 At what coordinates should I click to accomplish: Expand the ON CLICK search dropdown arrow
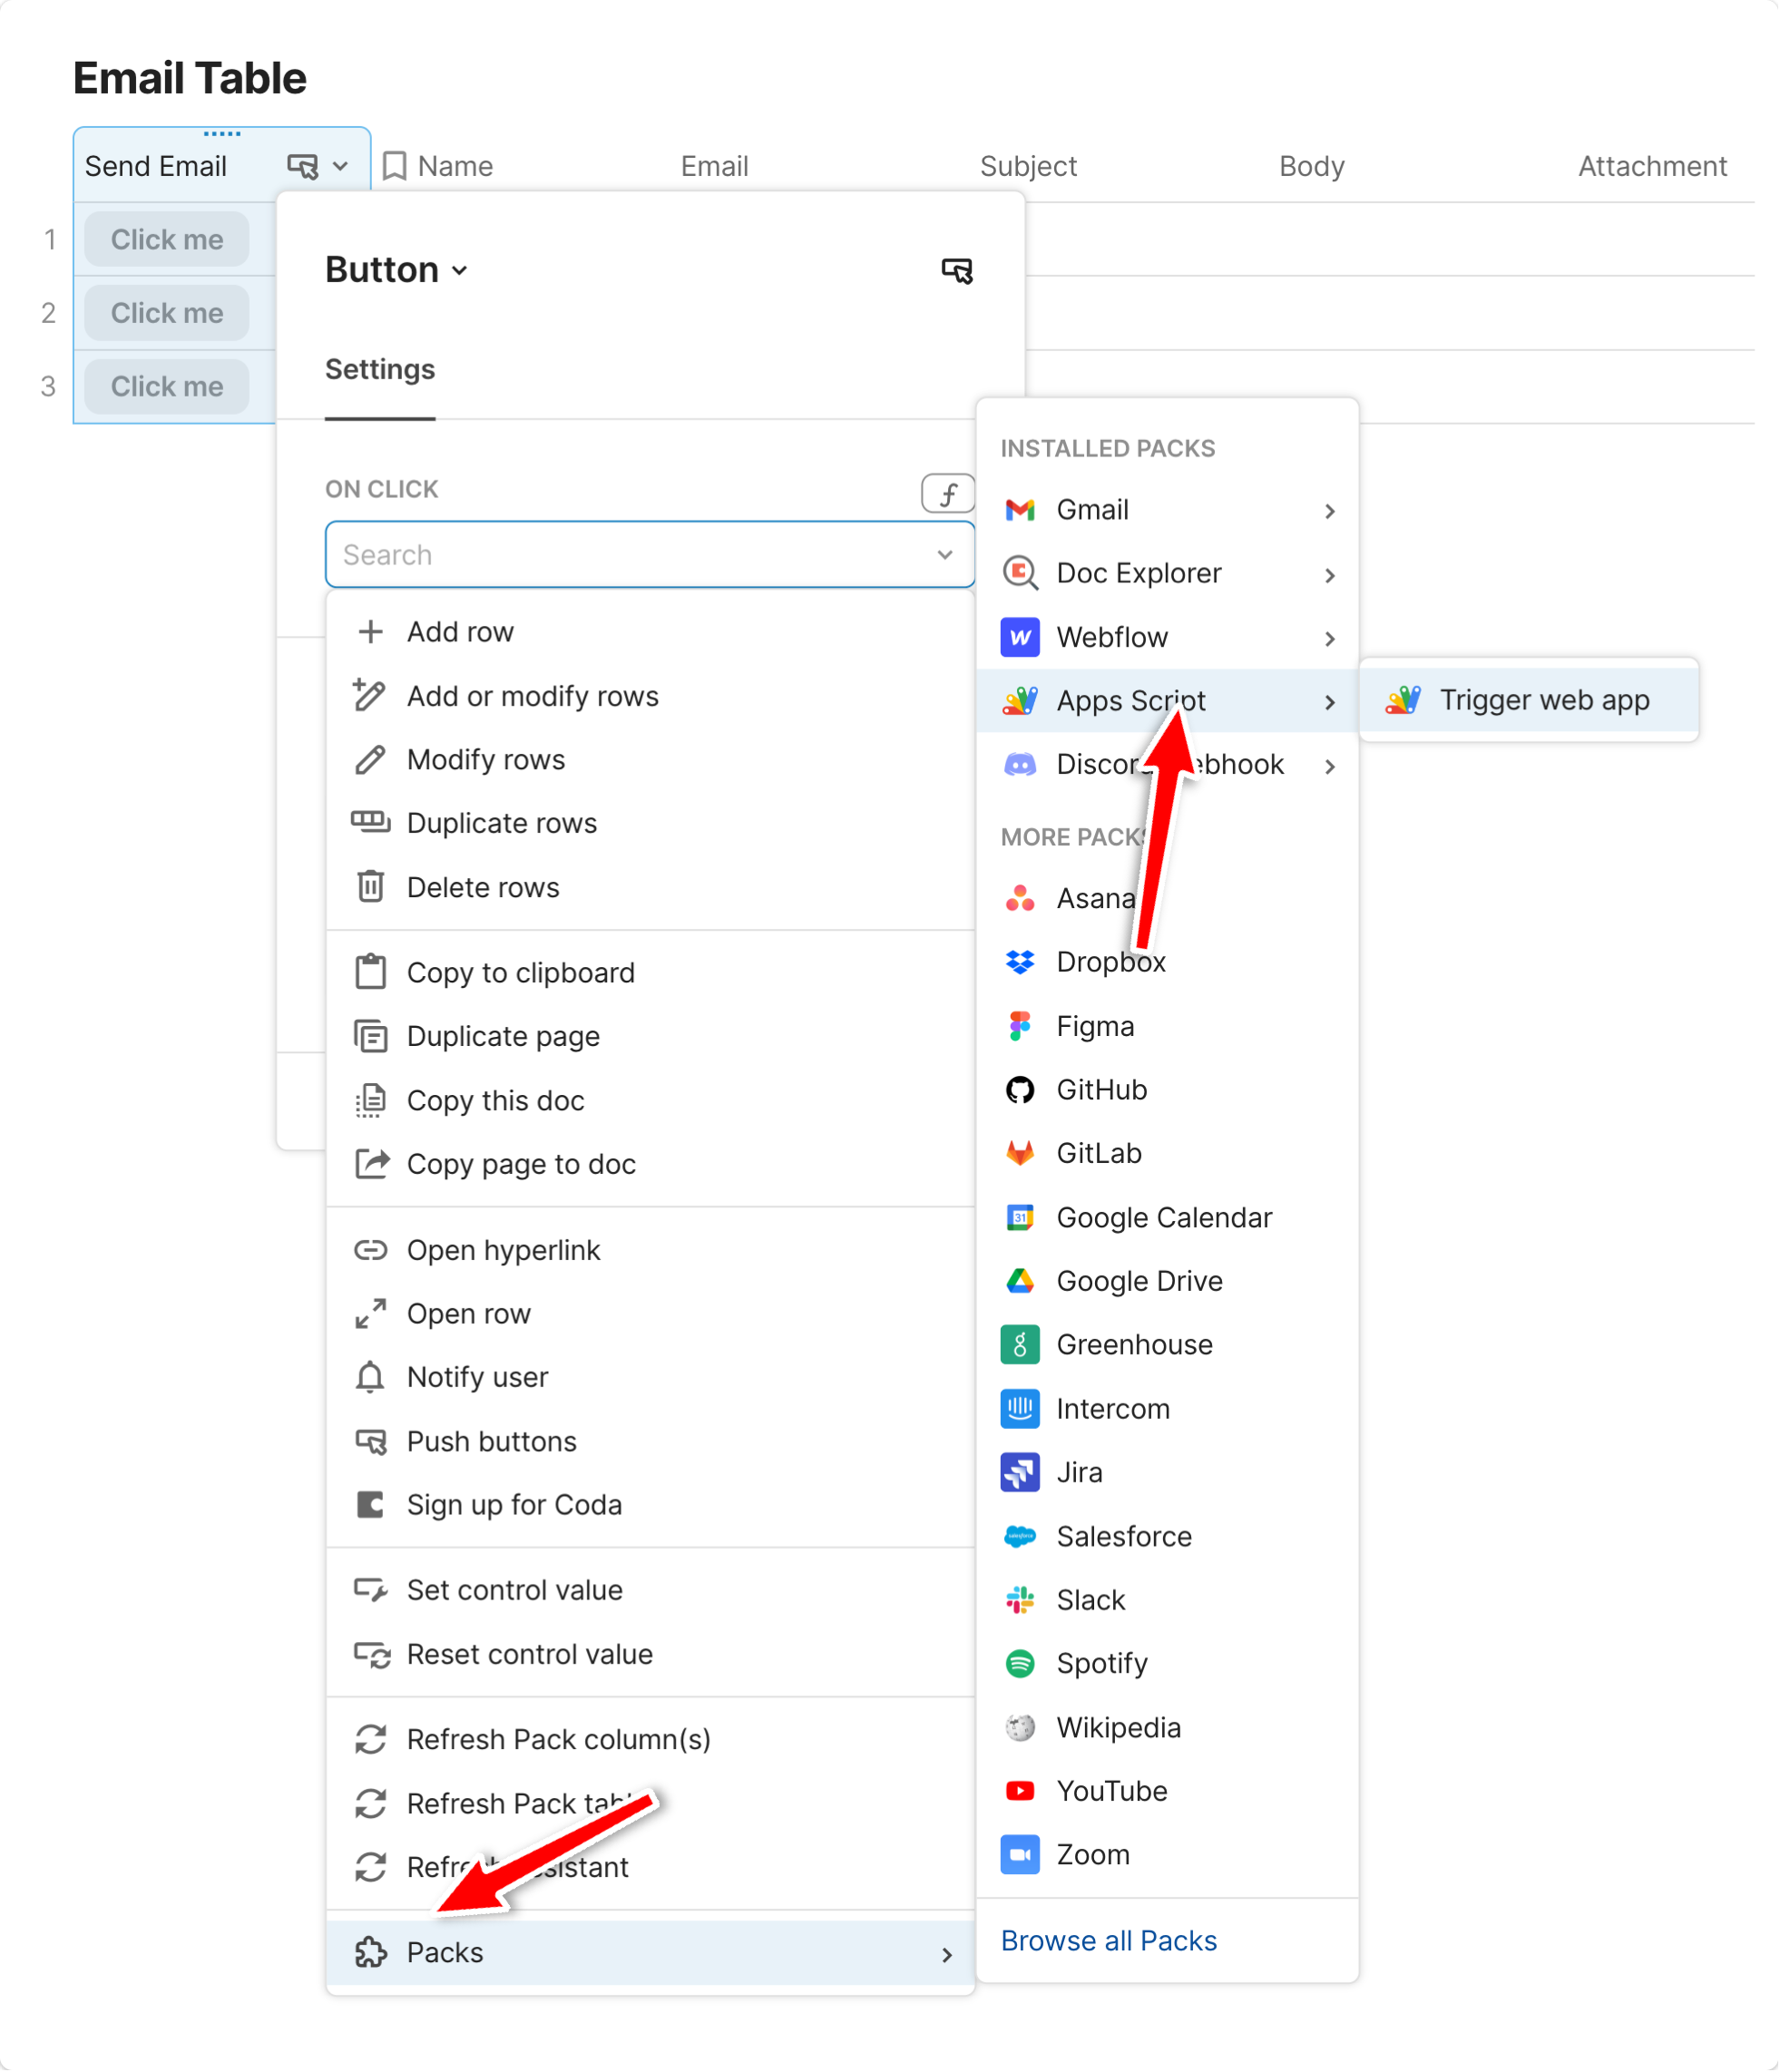click(944, 554)
